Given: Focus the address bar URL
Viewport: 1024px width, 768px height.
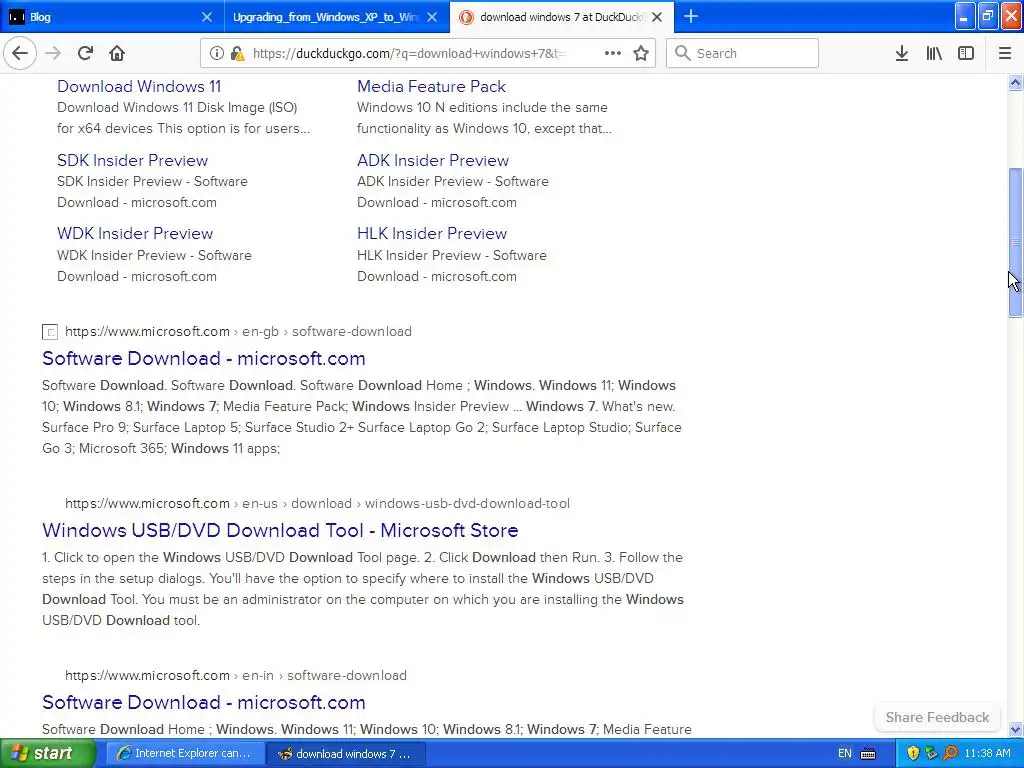Looking at the screenshot, I should pyautogui.click(x=409, y=54).
